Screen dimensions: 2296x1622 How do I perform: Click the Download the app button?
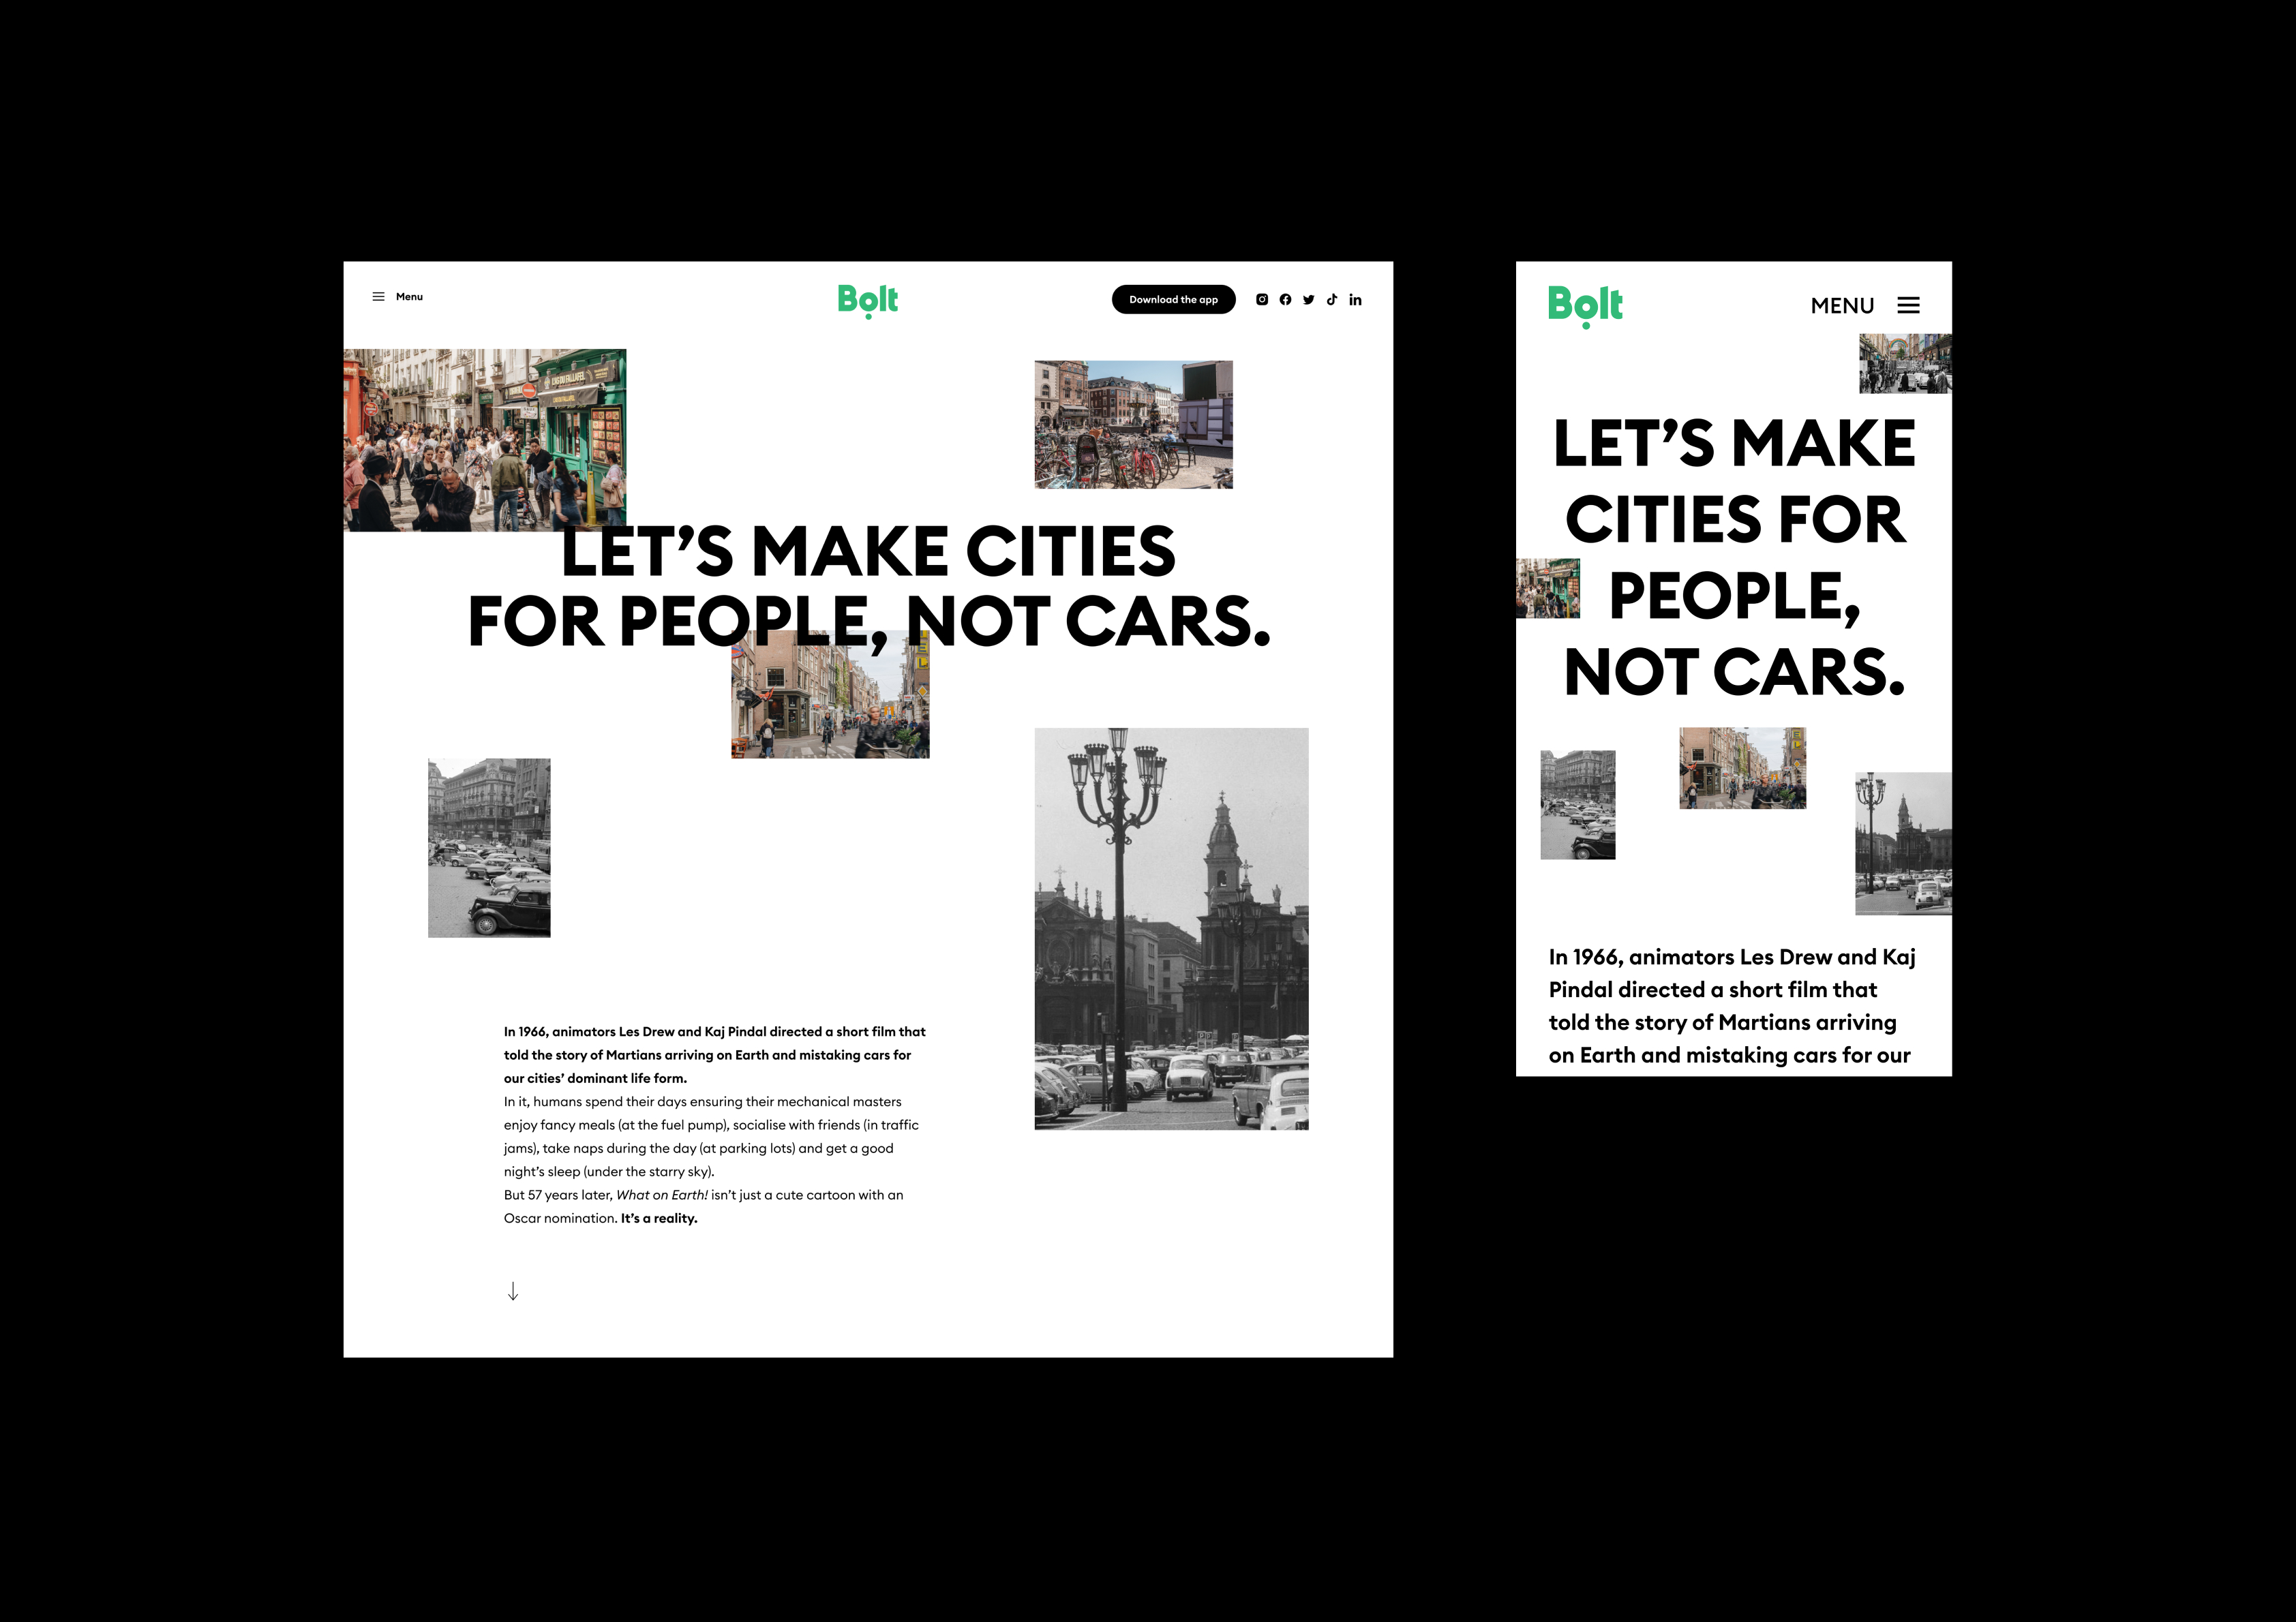coord(1173,299)
